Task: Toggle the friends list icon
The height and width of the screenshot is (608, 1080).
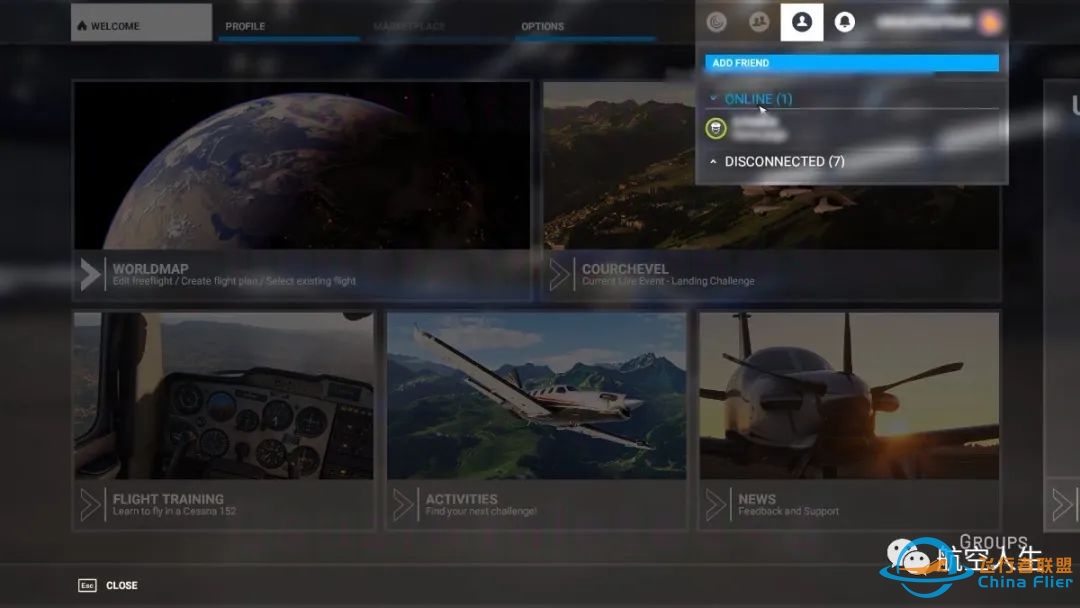Action: 802,22
